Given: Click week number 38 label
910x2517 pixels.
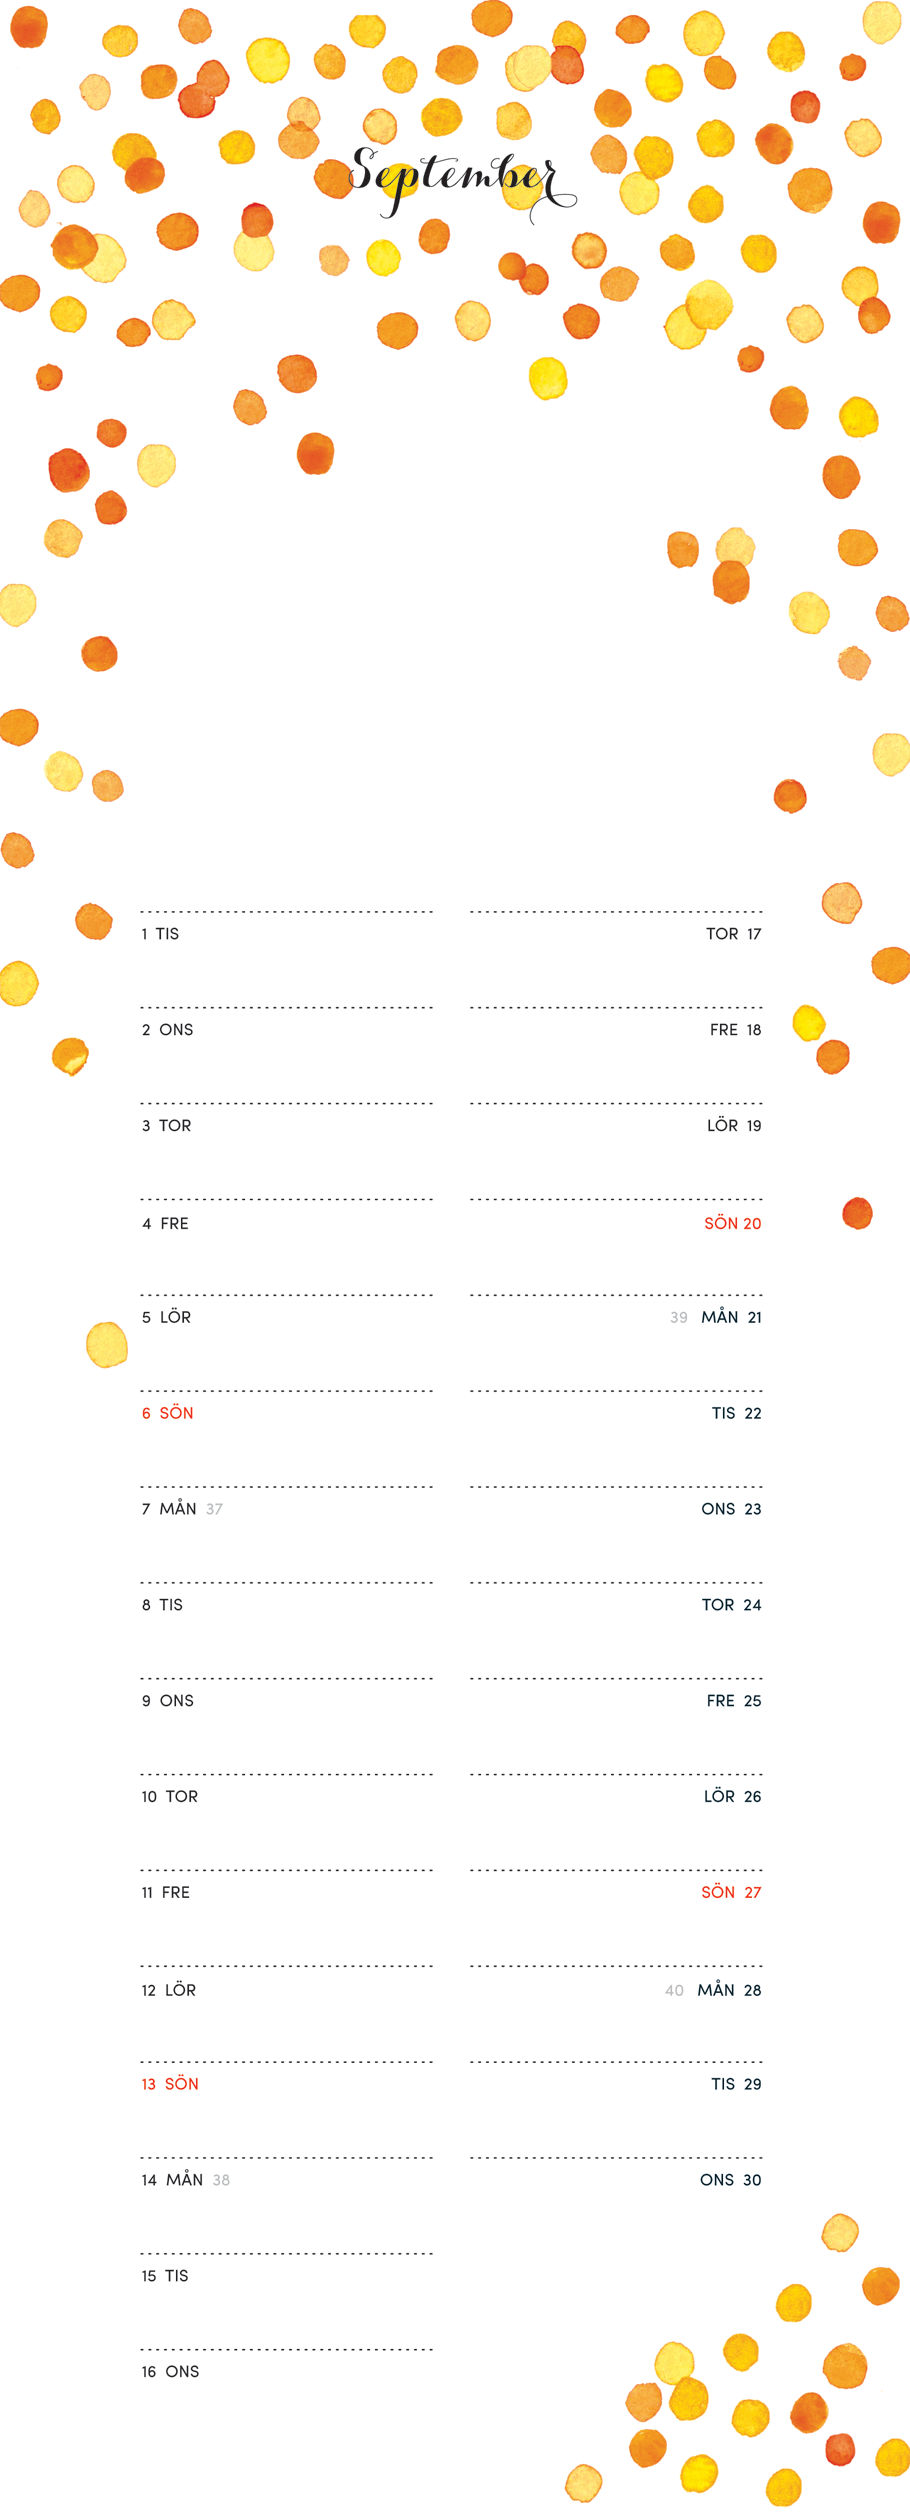Looking at the screenshot, I should [x=221, y=2180].
